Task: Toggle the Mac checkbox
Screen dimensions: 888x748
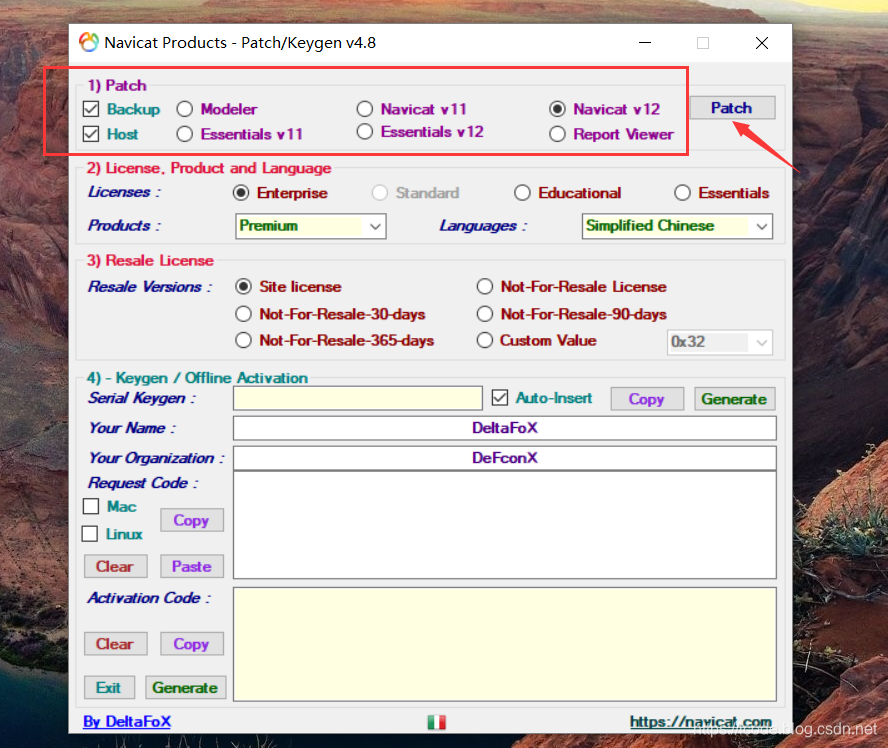Action: pyautogui.click(x=91, y=506)
